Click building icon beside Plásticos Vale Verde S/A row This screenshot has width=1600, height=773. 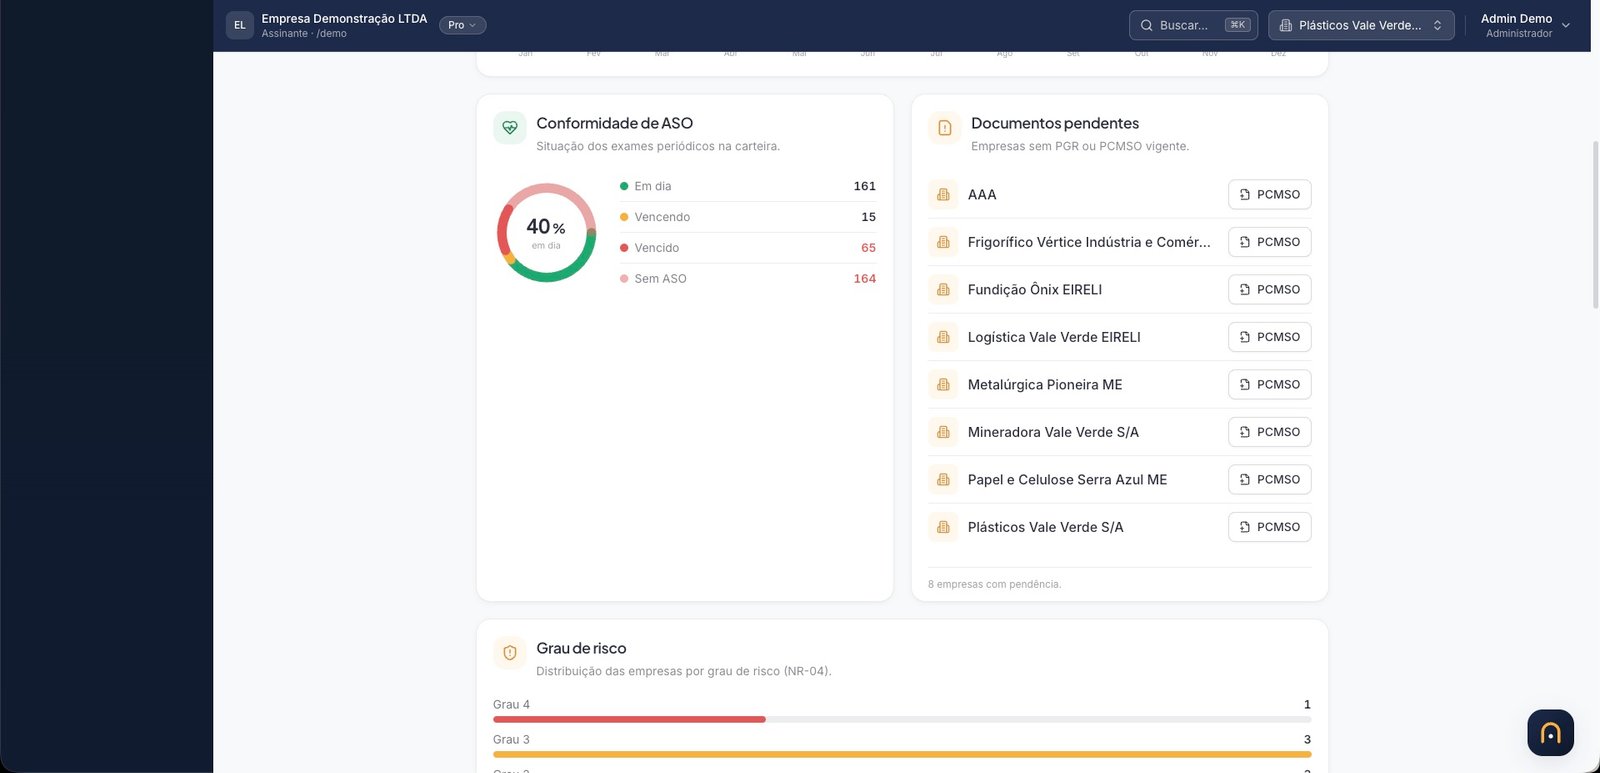tap(943, 527)
